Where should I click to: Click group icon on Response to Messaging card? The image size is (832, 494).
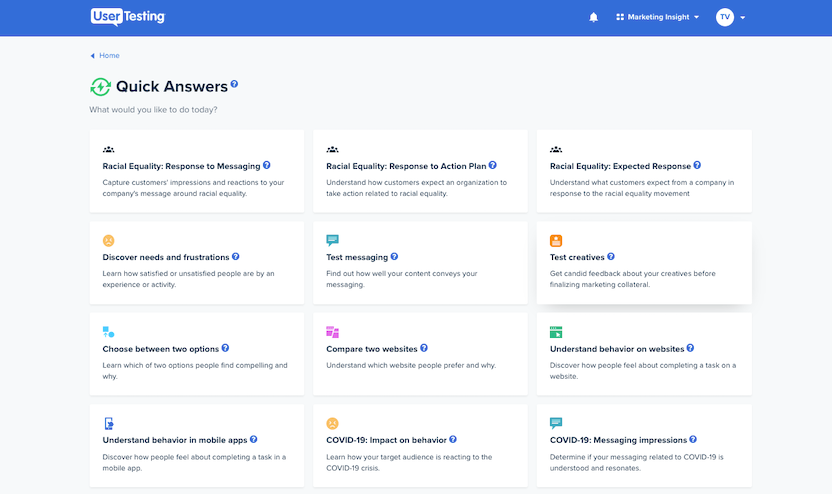click(108, 150)
